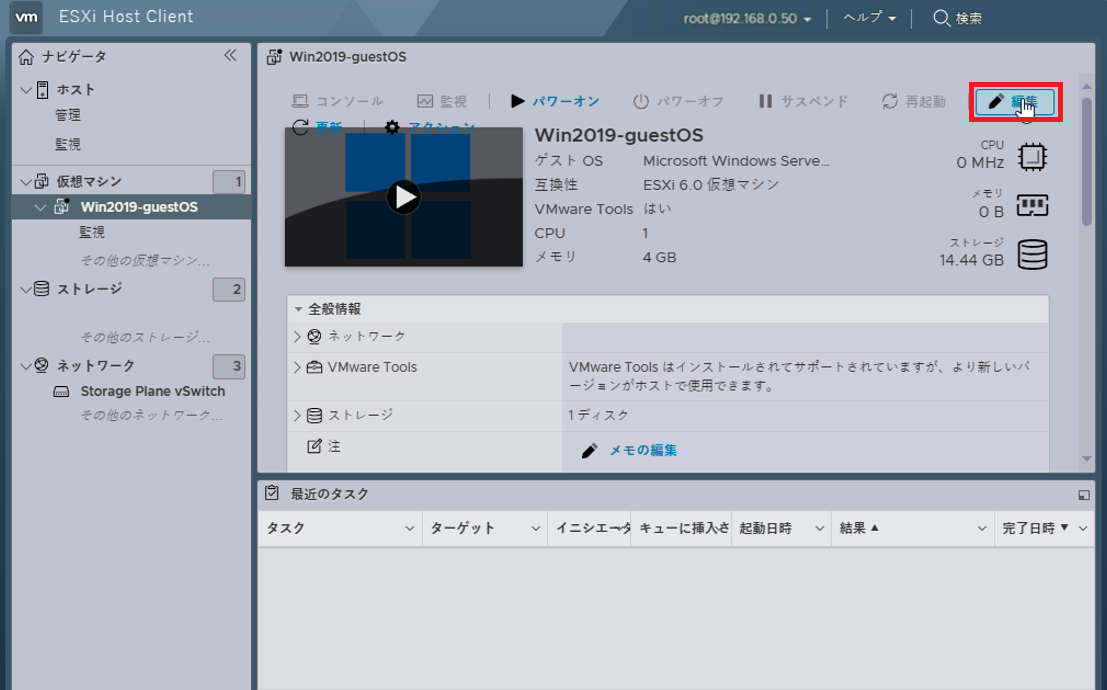Screen dimensions: 1107x690
Task: Click the vm logo icon
Action: 26,17
